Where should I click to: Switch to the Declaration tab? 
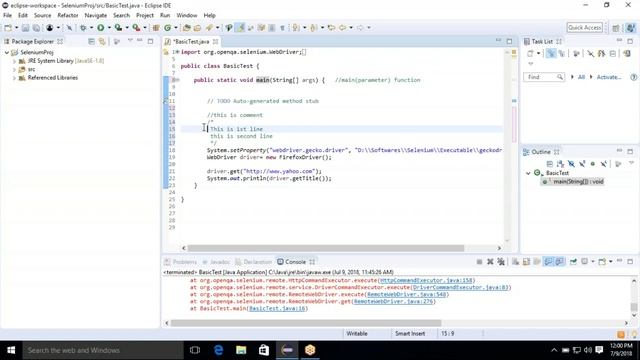click(x=253, y=262)
